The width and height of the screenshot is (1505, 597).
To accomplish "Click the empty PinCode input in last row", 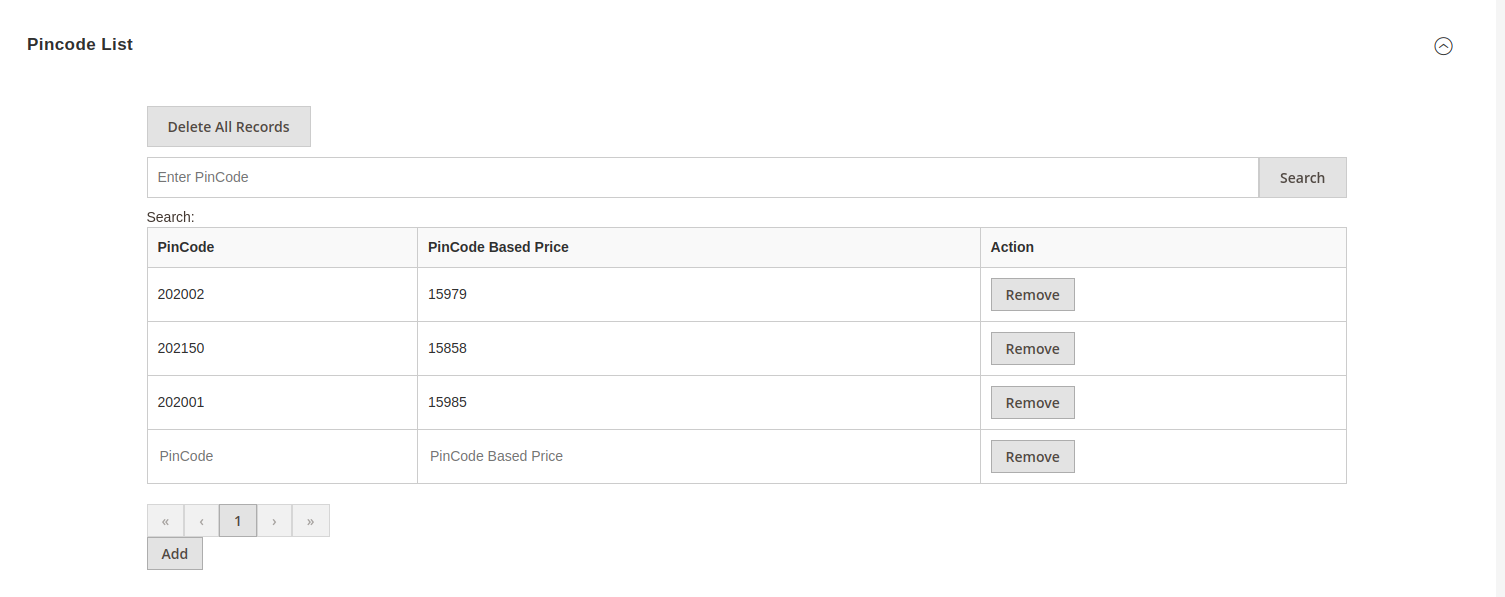I will pyautogui.click(x=280, y=456).
